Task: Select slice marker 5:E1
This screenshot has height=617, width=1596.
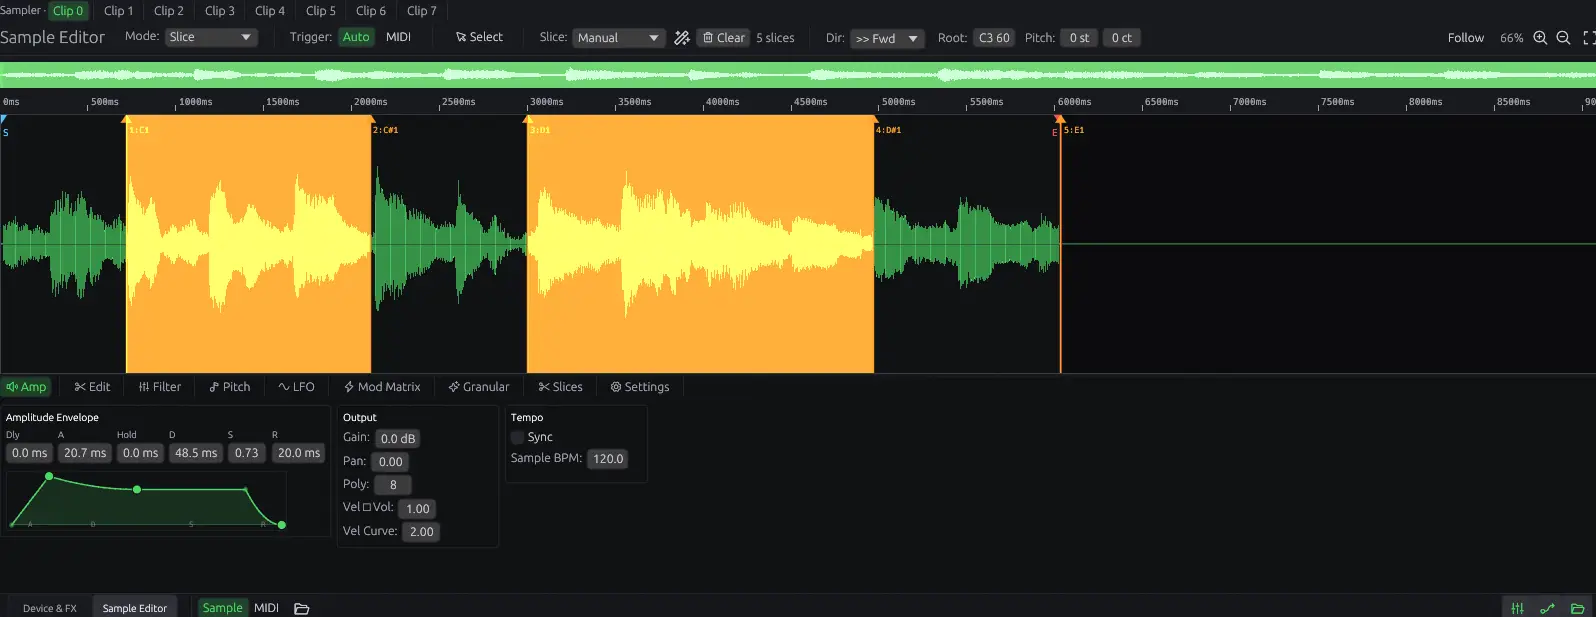Action: click(1073, 130)
